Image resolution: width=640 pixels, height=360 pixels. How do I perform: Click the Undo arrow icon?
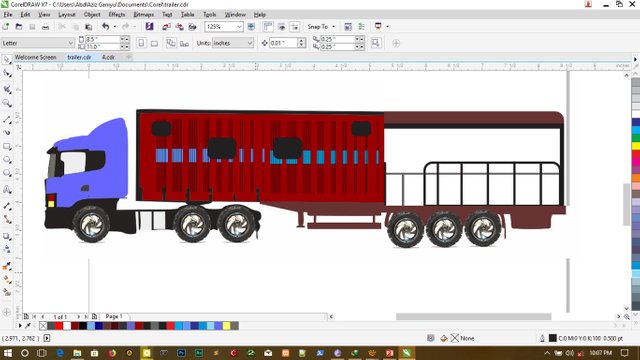[106, 27]
